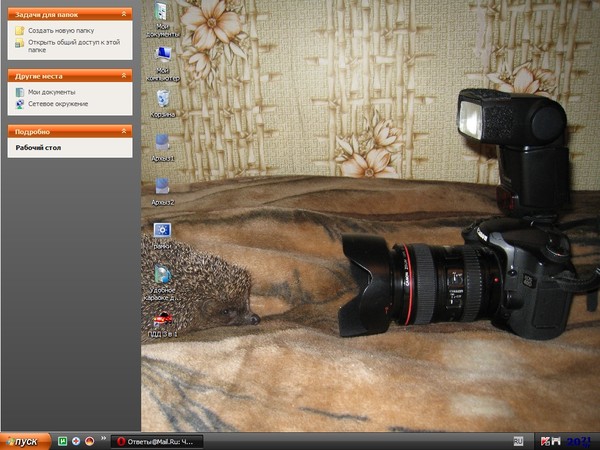Click the Opera icon in the taskbar button
The width and height of the screenshot is (600, 450).
coord(121,442)
